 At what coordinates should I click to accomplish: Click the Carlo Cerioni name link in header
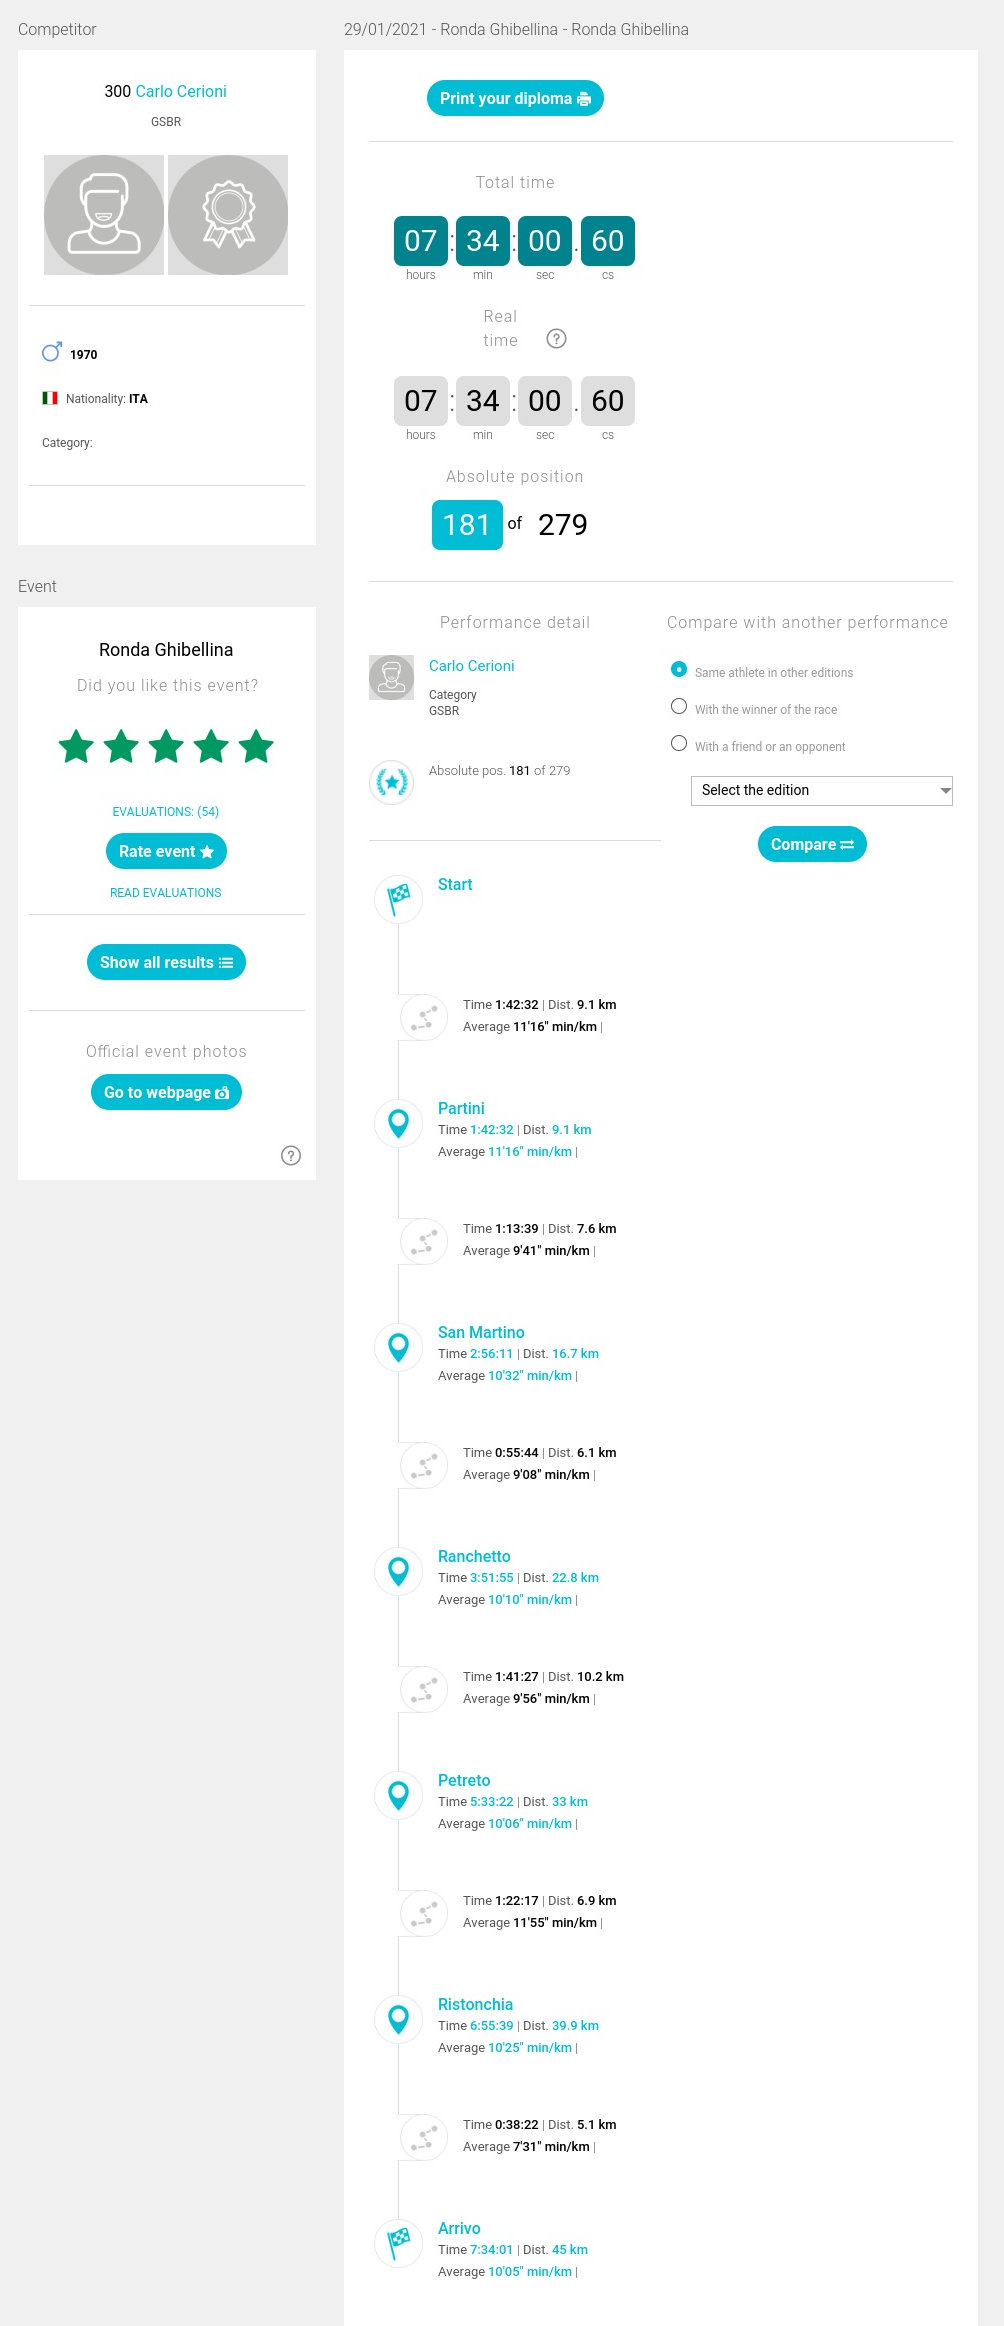(181, 91)
